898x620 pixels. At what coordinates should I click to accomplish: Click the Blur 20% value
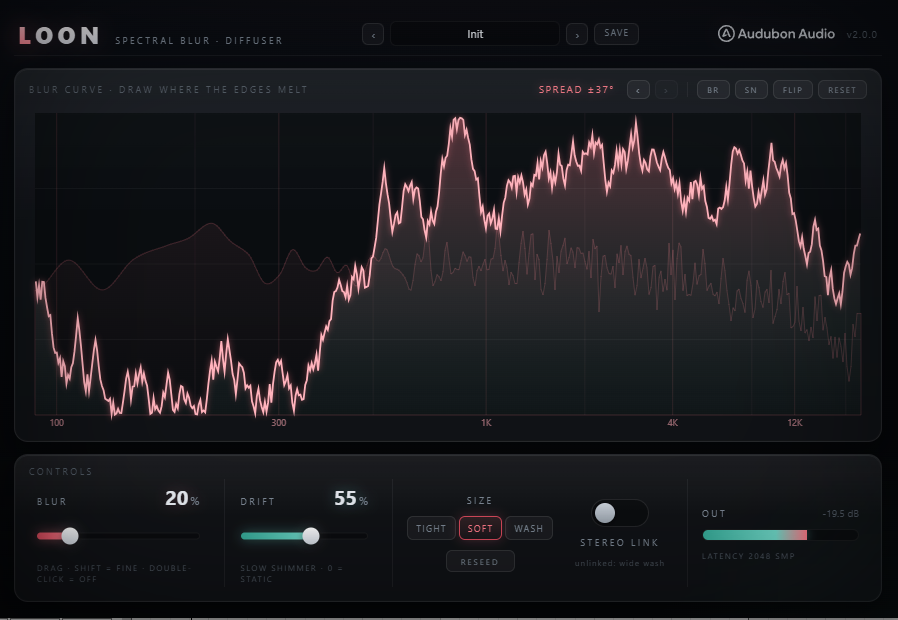182,499
